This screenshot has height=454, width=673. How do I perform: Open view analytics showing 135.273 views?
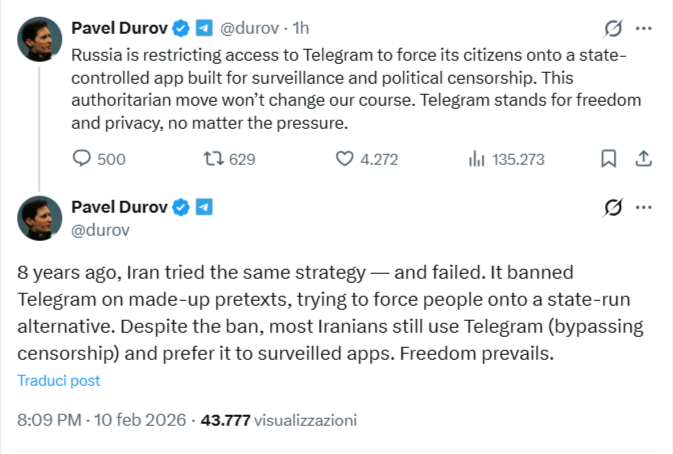(477, 158)
